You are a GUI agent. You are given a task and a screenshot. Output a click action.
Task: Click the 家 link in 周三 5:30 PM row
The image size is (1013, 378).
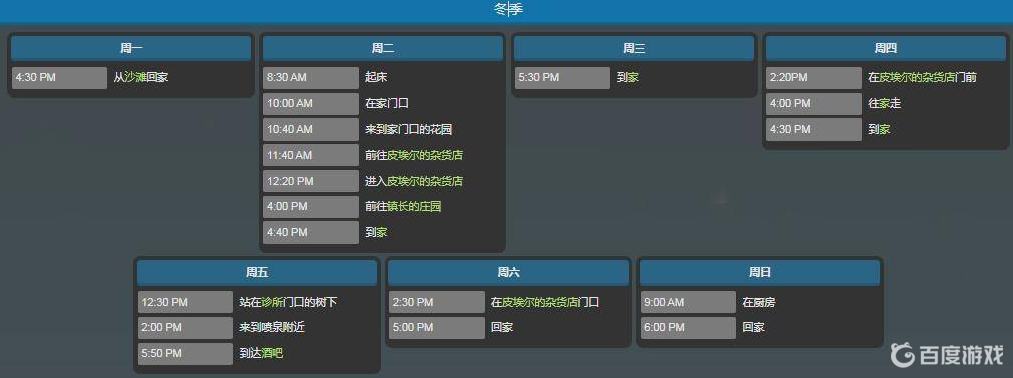click(633, 78)
